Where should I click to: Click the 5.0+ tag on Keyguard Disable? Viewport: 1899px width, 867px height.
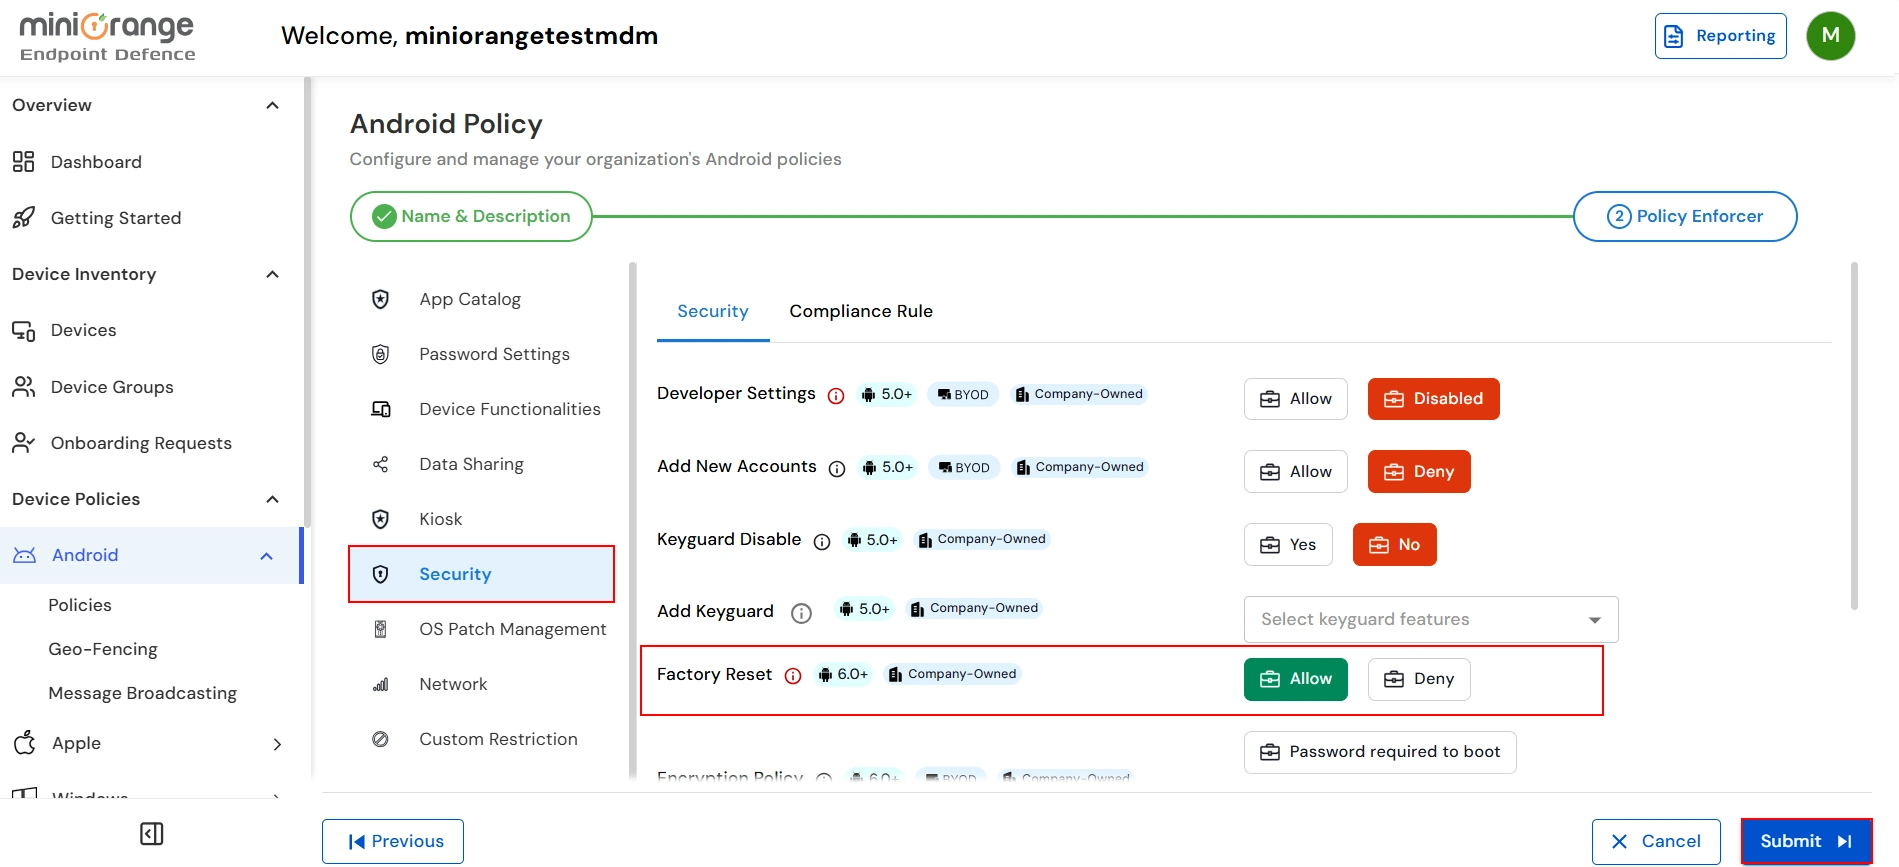[x=873, y=540]
